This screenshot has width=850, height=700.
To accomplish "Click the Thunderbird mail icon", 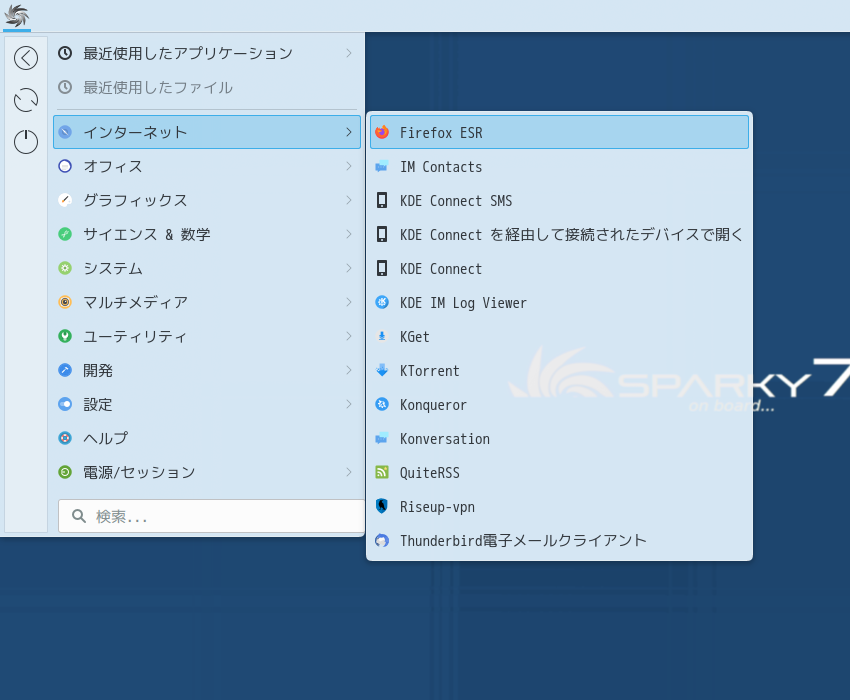I will [x=382, y=540].
